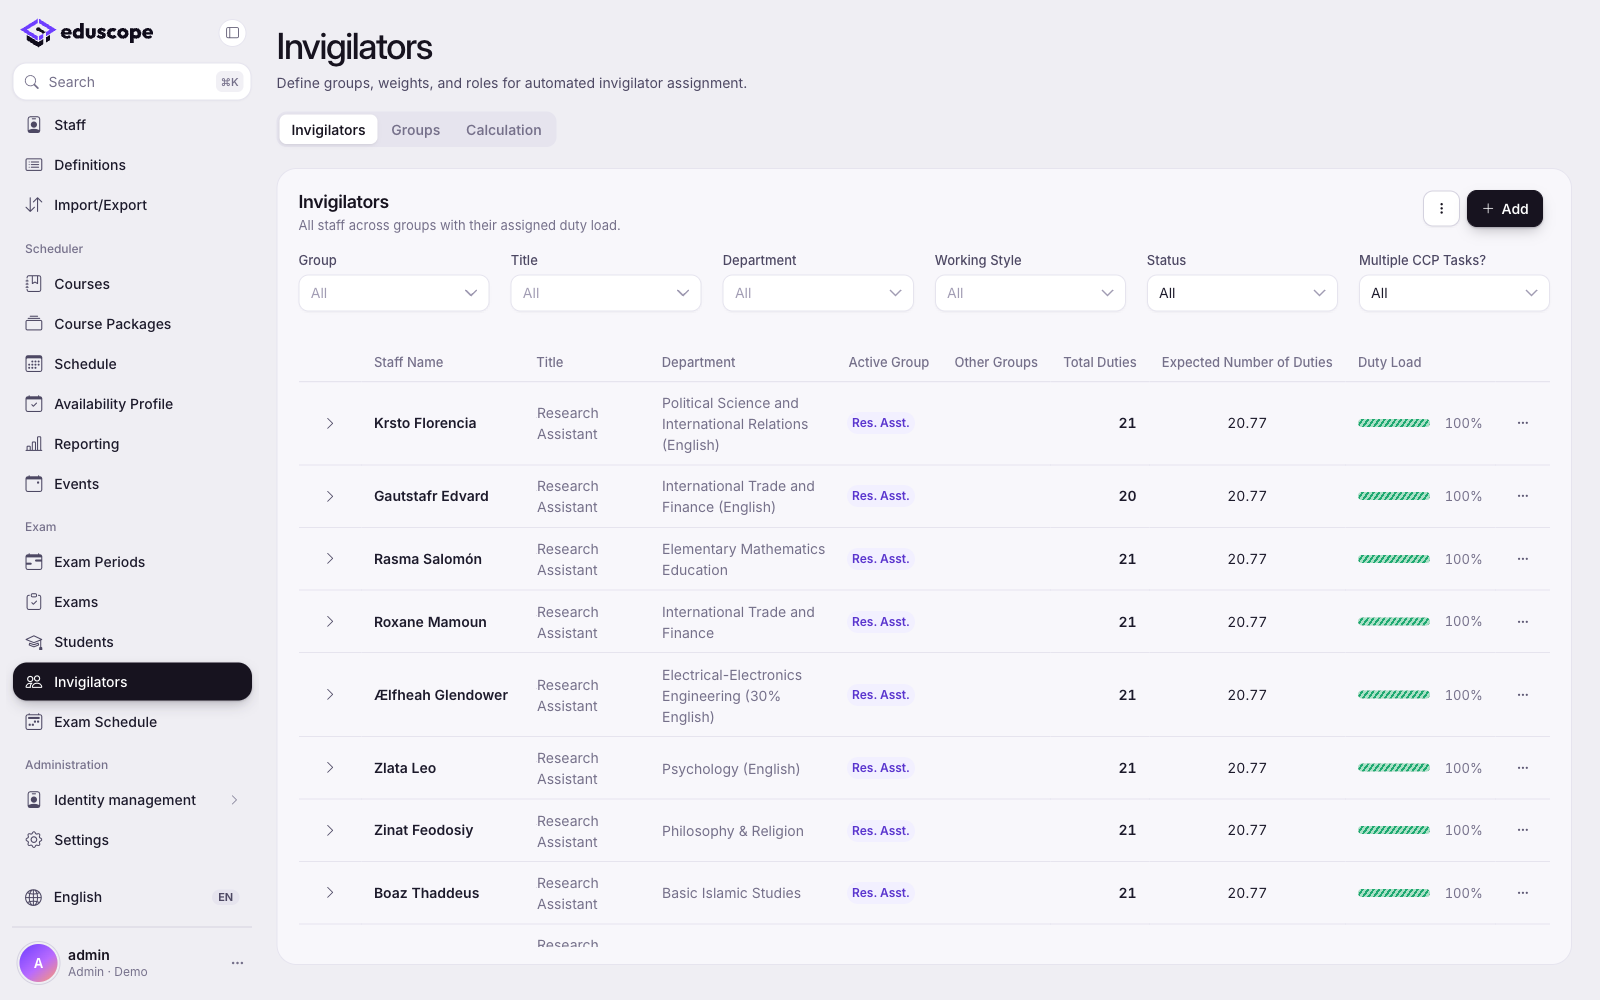Open the Title filter dropdown
The height and width of the screenshot is (1000, 1600).
[606, 293]
